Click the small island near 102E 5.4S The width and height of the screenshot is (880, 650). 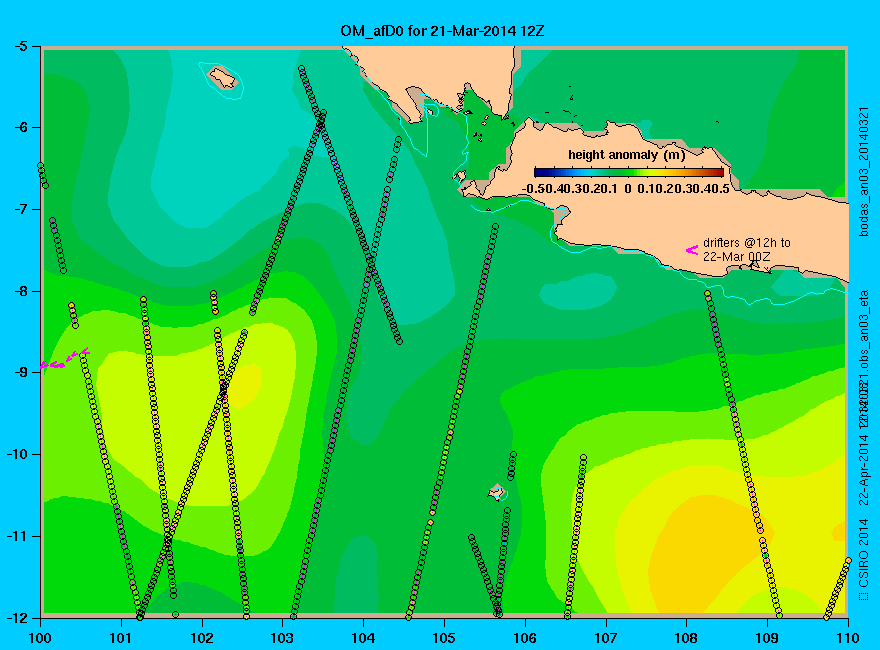[223, 78]
